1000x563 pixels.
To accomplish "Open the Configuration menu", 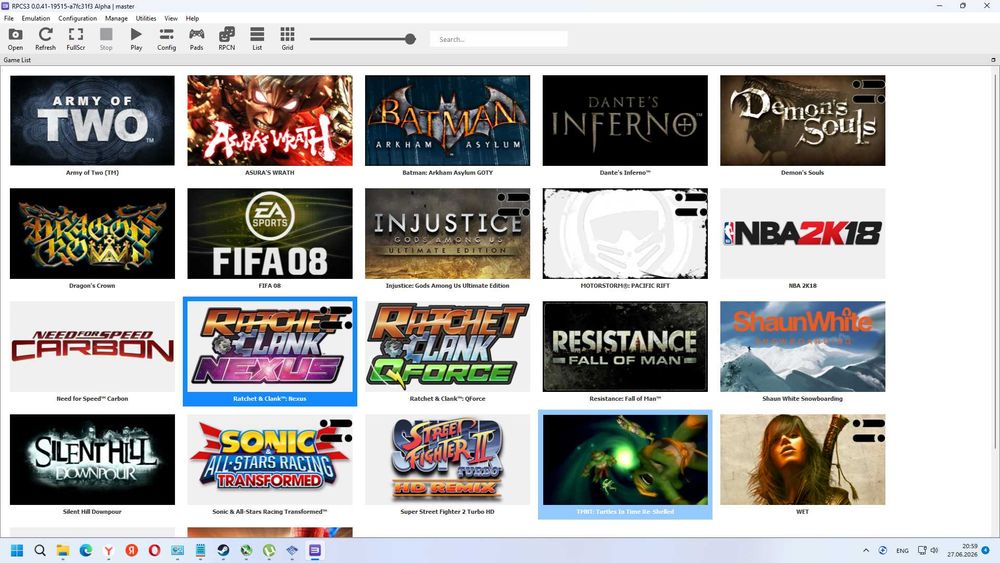I will pos(78,18).
